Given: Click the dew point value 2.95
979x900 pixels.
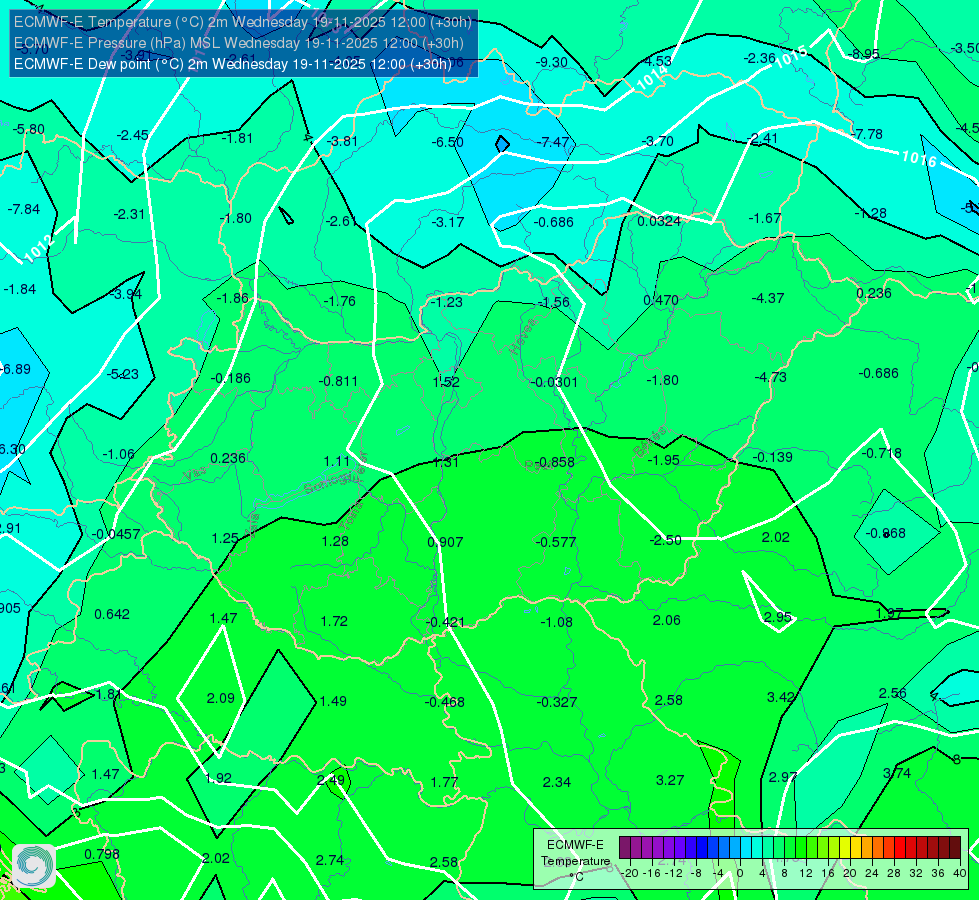Looking at the screenshot, I should 777,617.
